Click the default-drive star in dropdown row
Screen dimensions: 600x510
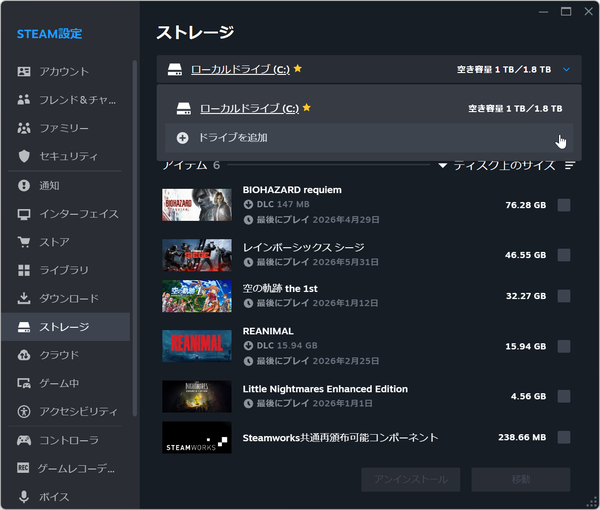pyautogui.click(x=307, y=108)
